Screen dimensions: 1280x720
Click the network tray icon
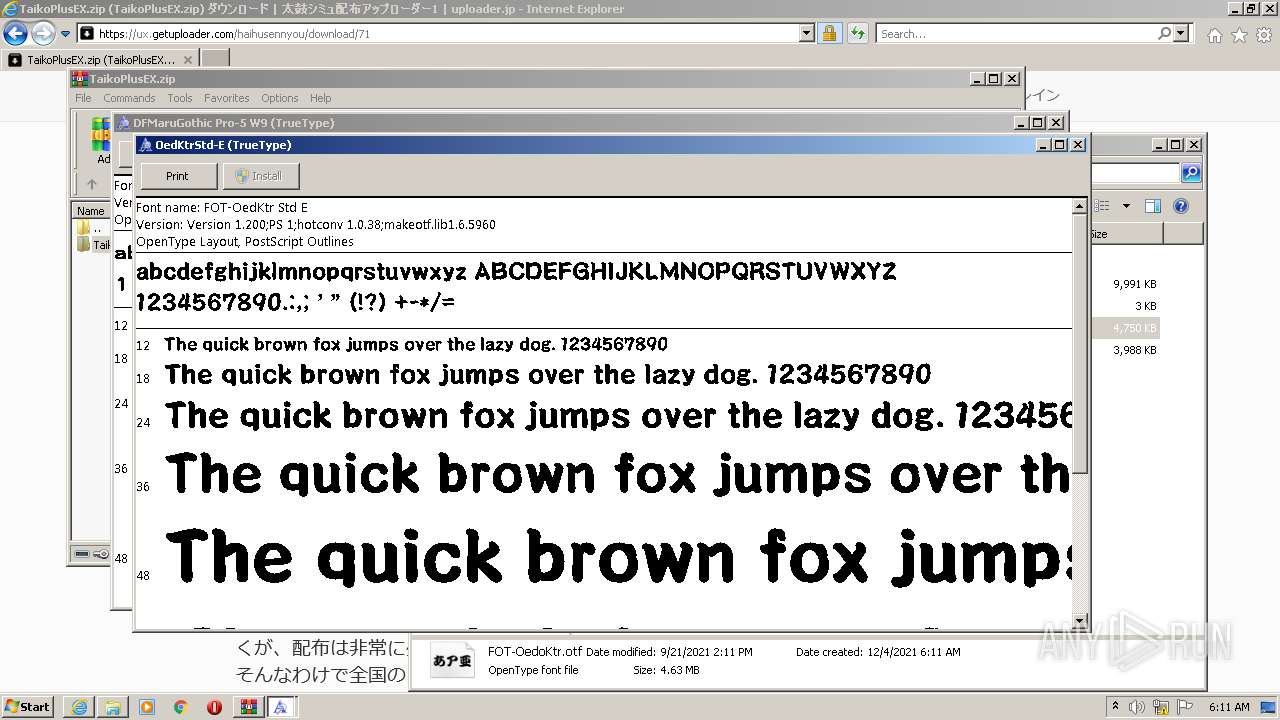coord(1163,706)
